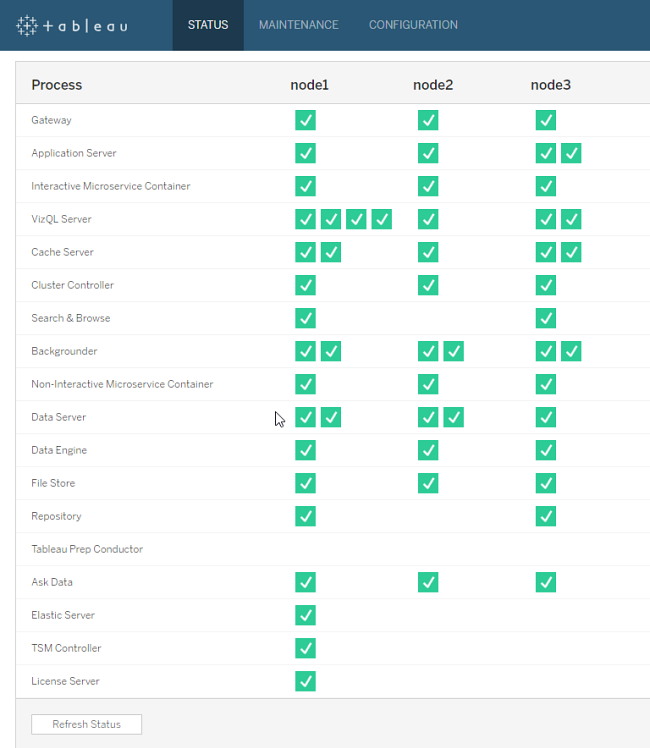650x748 pixels.
Task: Click Search & Browse status for node3
Action: pos(545,318)
